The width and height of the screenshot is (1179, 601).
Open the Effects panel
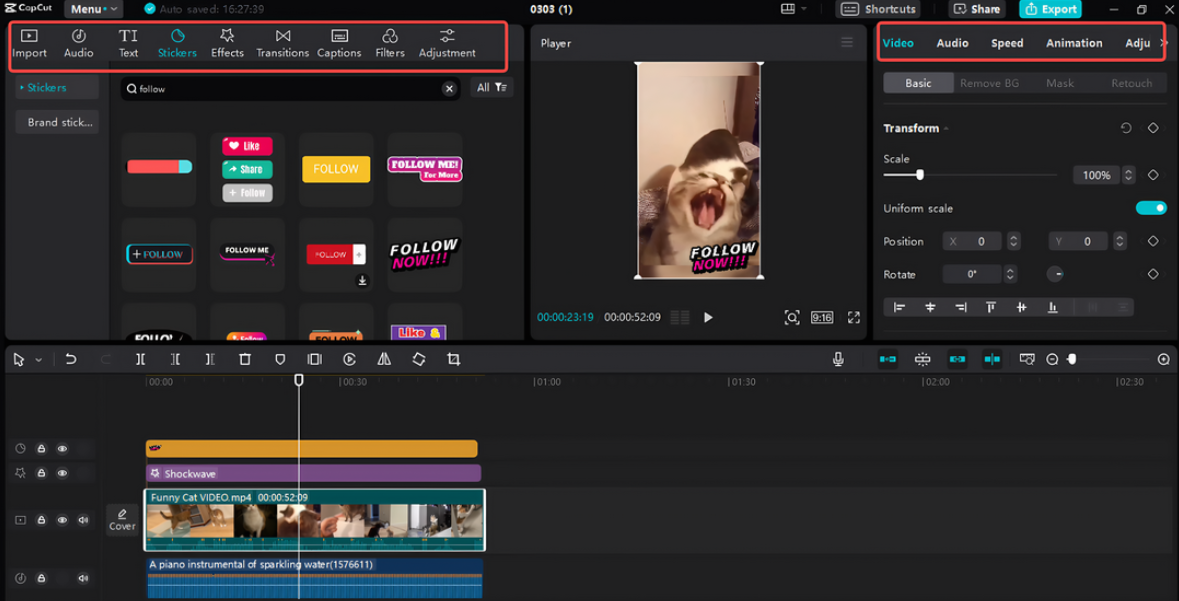227,43
